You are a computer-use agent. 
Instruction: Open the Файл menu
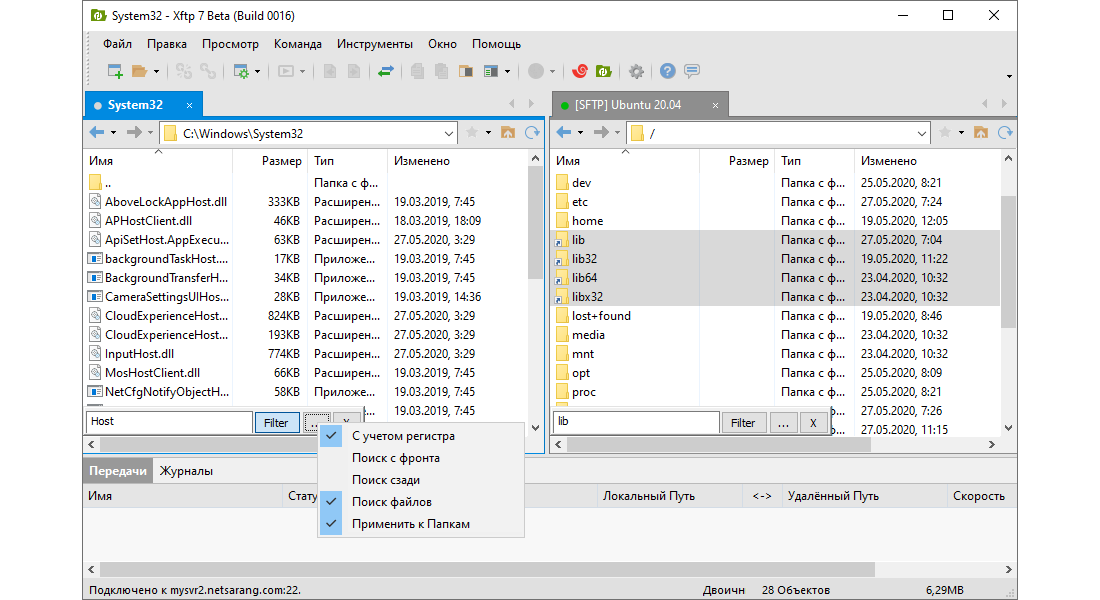[117, 44]
